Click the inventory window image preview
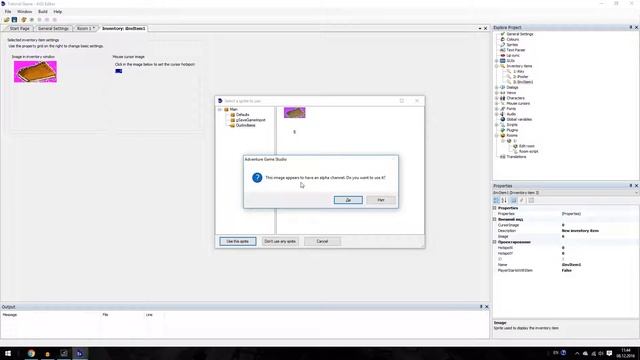The height and width of the screenshot is (360, 640). (35, 71)
